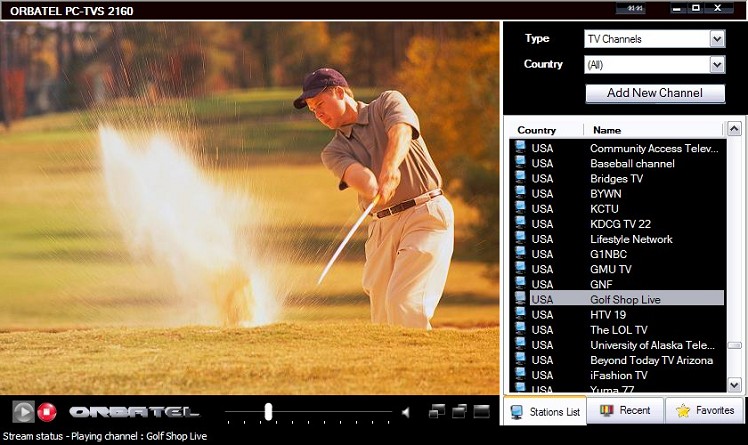Close the ORBATEL PC-TVS window
748x445 pixels.
pyautogui.click(x=717, y=8)
